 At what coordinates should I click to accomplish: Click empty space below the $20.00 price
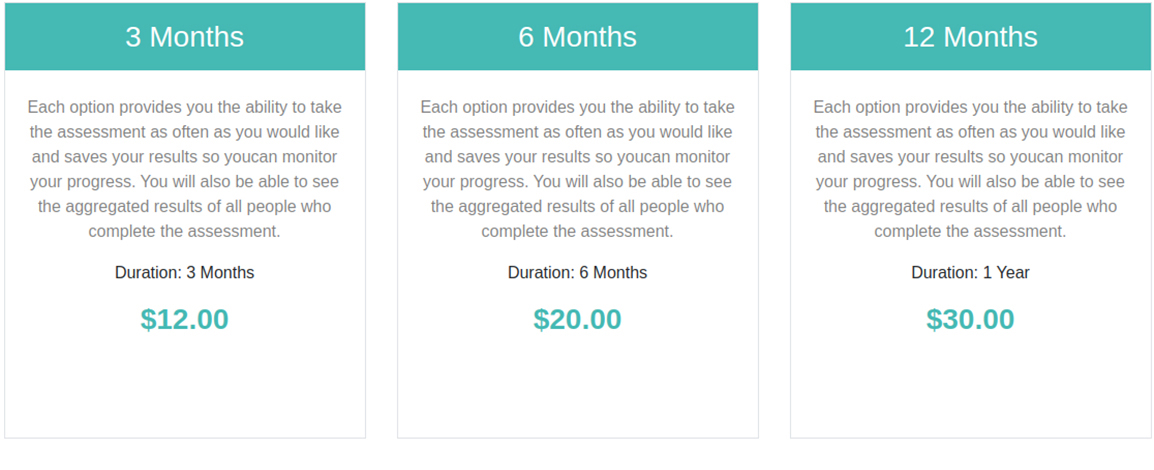[578, 386]
